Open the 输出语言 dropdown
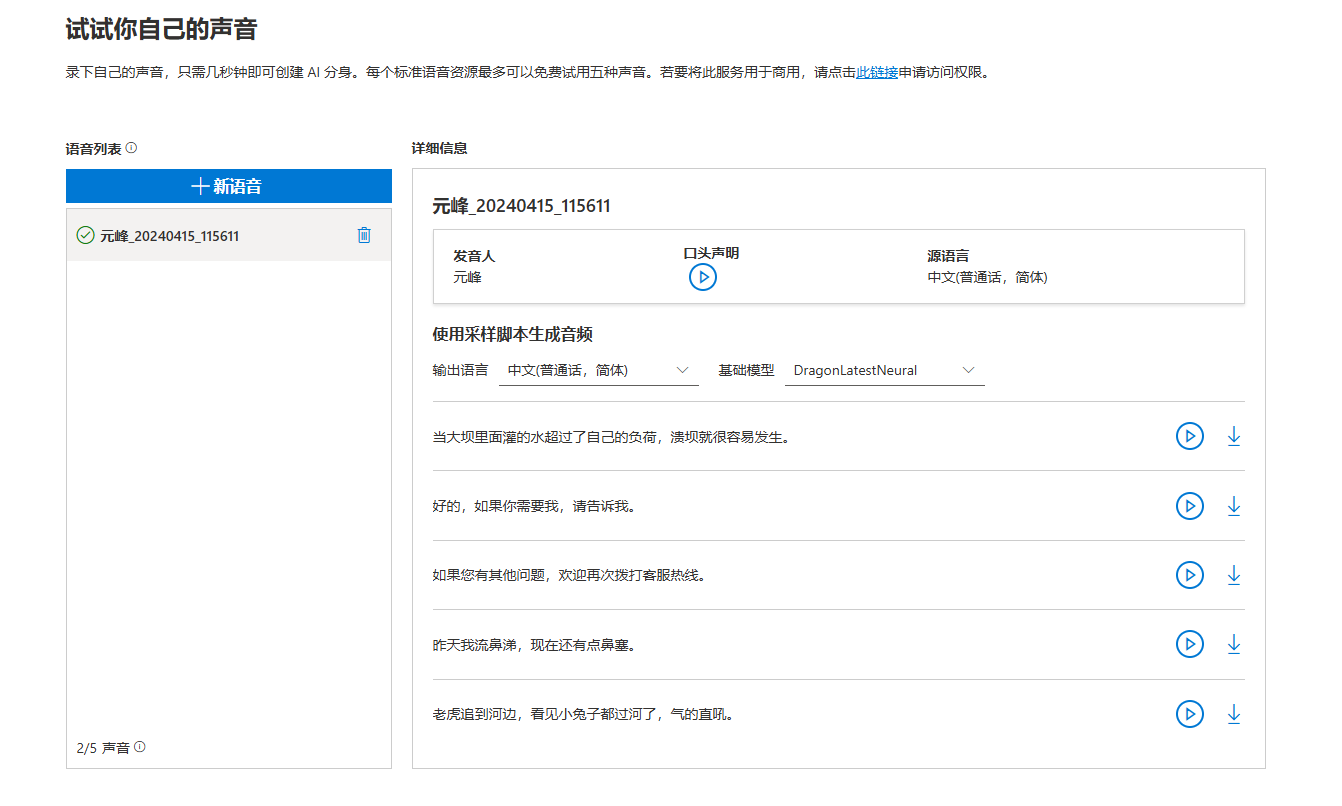 click(x=598, y=370)
